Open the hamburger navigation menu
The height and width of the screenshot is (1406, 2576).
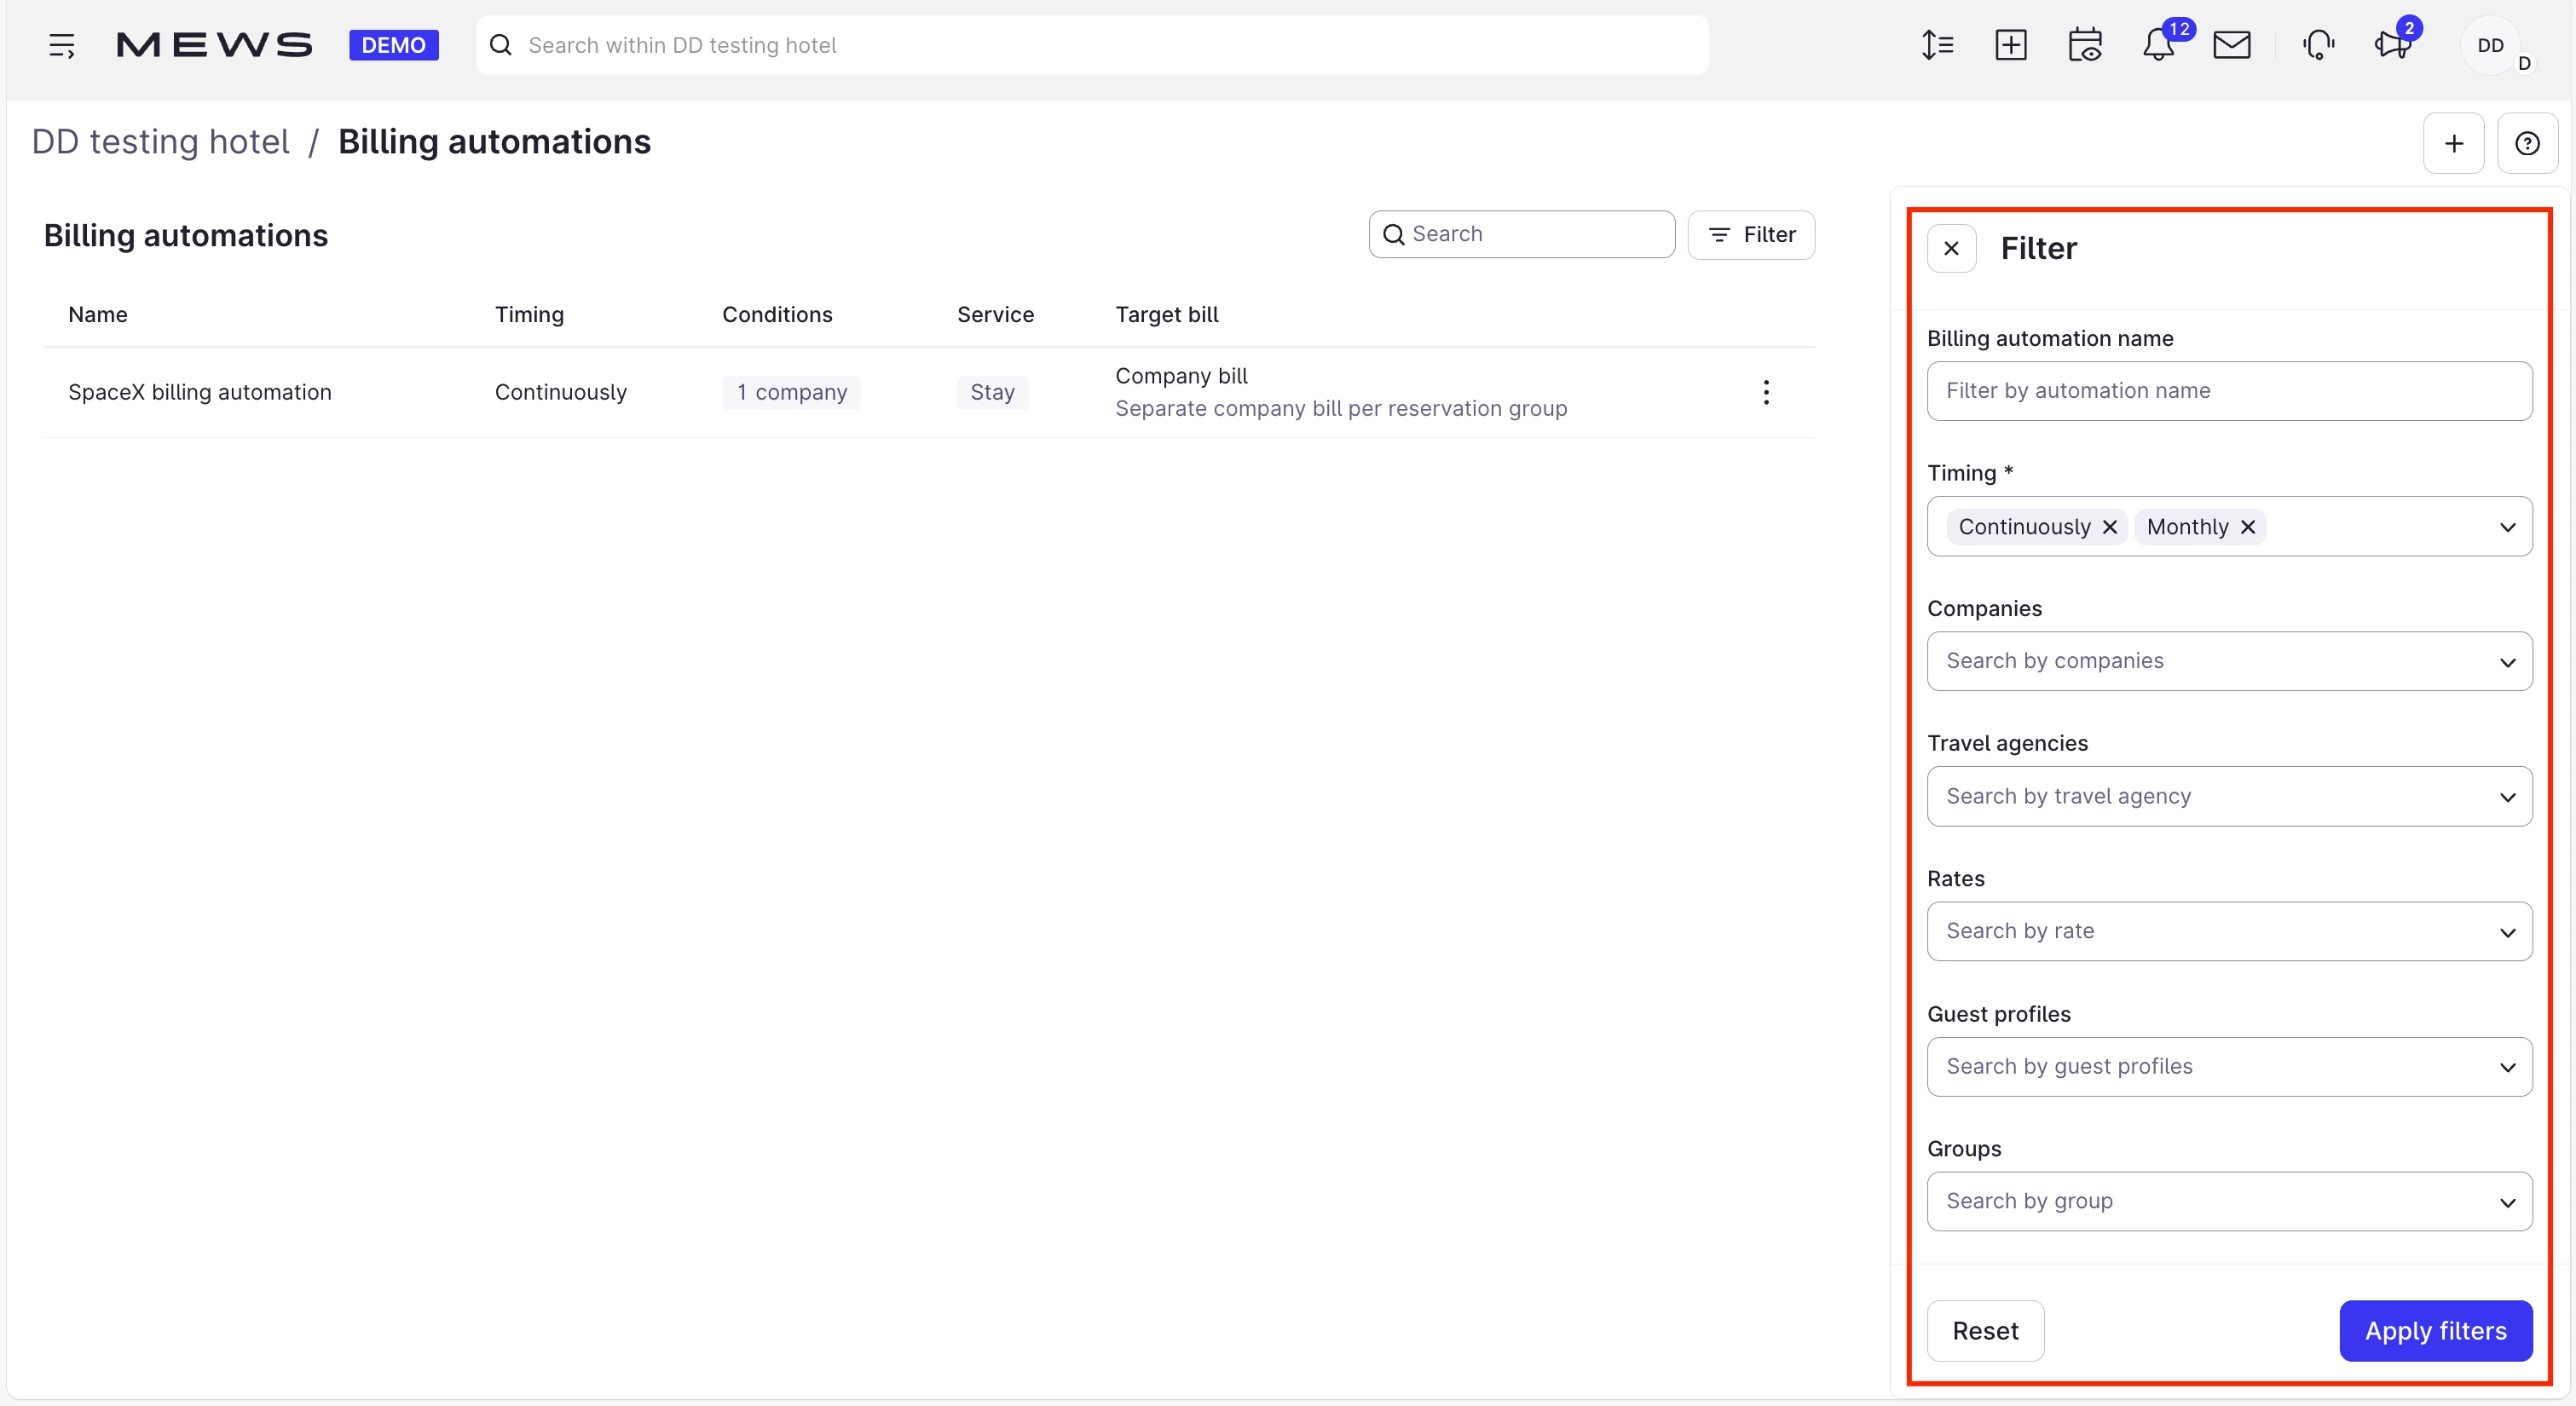[61, 45]
